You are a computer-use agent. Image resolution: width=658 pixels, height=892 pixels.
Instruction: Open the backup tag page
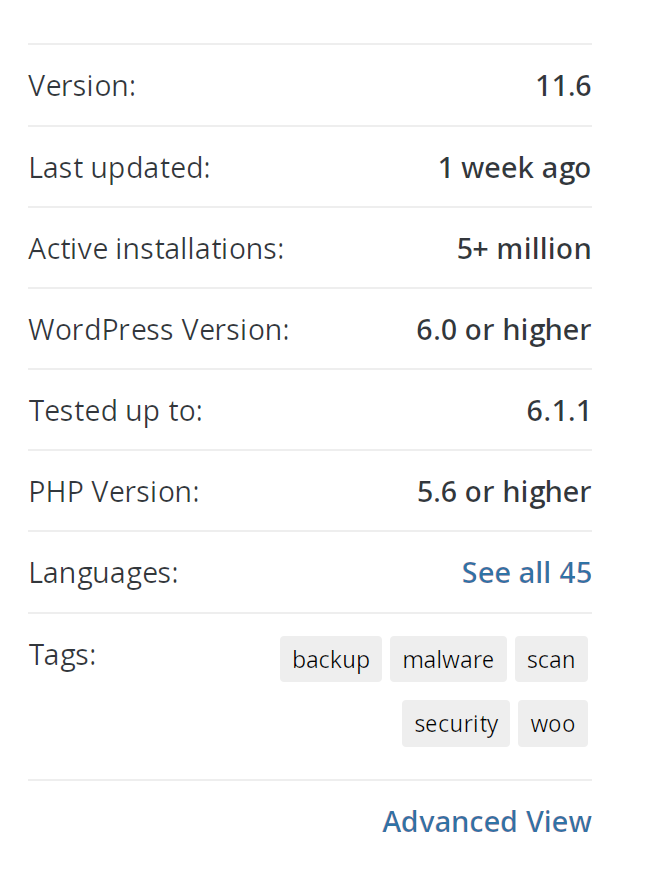click(x=331, y=659)
